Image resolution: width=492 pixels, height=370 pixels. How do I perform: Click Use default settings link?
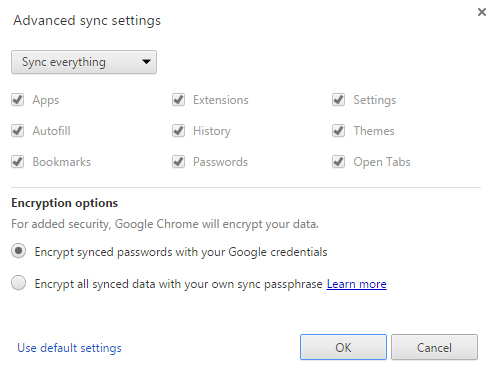(x=69, y=348)
